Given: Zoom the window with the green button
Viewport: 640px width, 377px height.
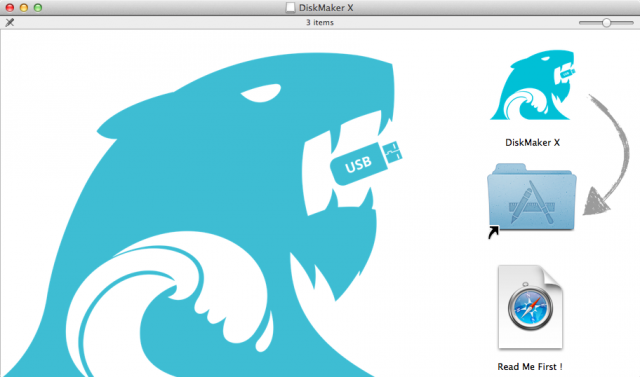Looking at the screenshot, I should (38, 7).
